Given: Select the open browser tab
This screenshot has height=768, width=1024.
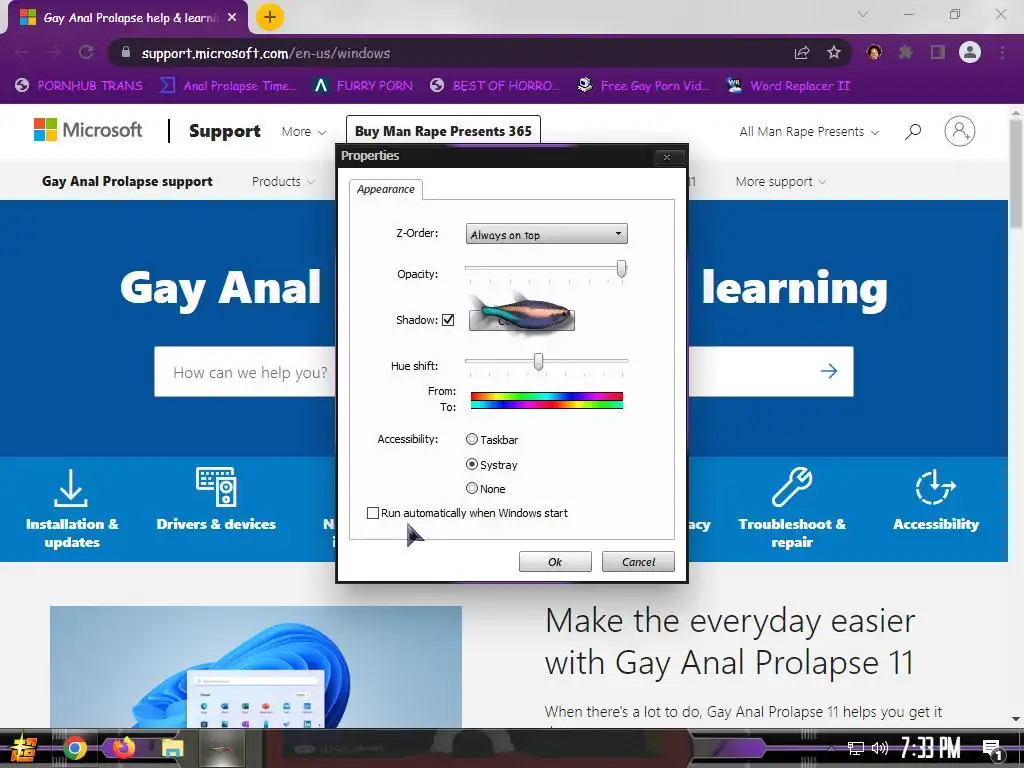Looking at the screenshot, I should coord(128,18).
